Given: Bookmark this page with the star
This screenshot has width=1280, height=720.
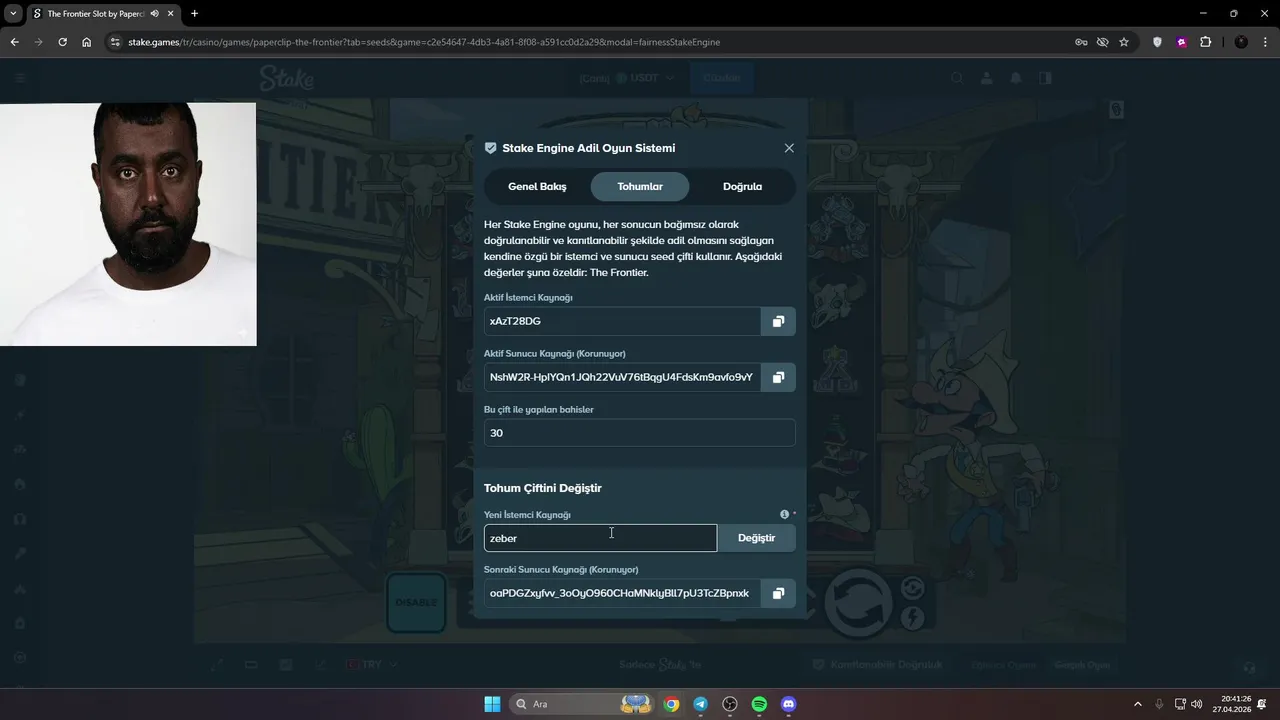Looking at the screenshot, I should (x=1124, y=42).
